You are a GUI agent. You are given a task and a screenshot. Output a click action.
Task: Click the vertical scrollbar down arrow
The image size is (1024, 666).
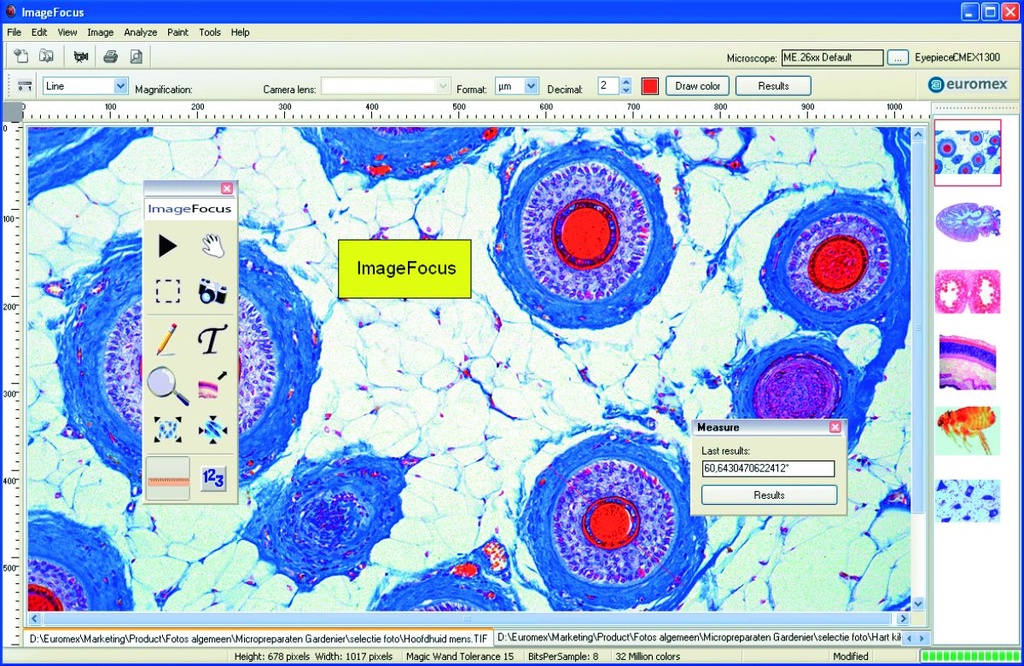(918, 603)
